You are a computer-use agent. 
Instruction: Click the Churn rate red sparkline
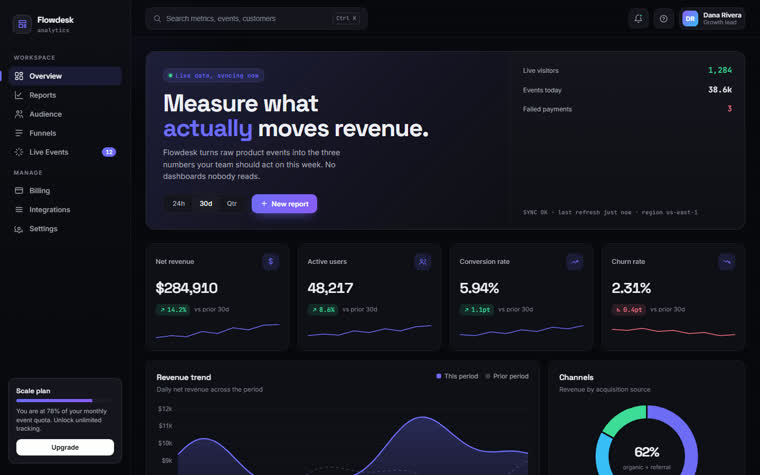coord(673,332)
